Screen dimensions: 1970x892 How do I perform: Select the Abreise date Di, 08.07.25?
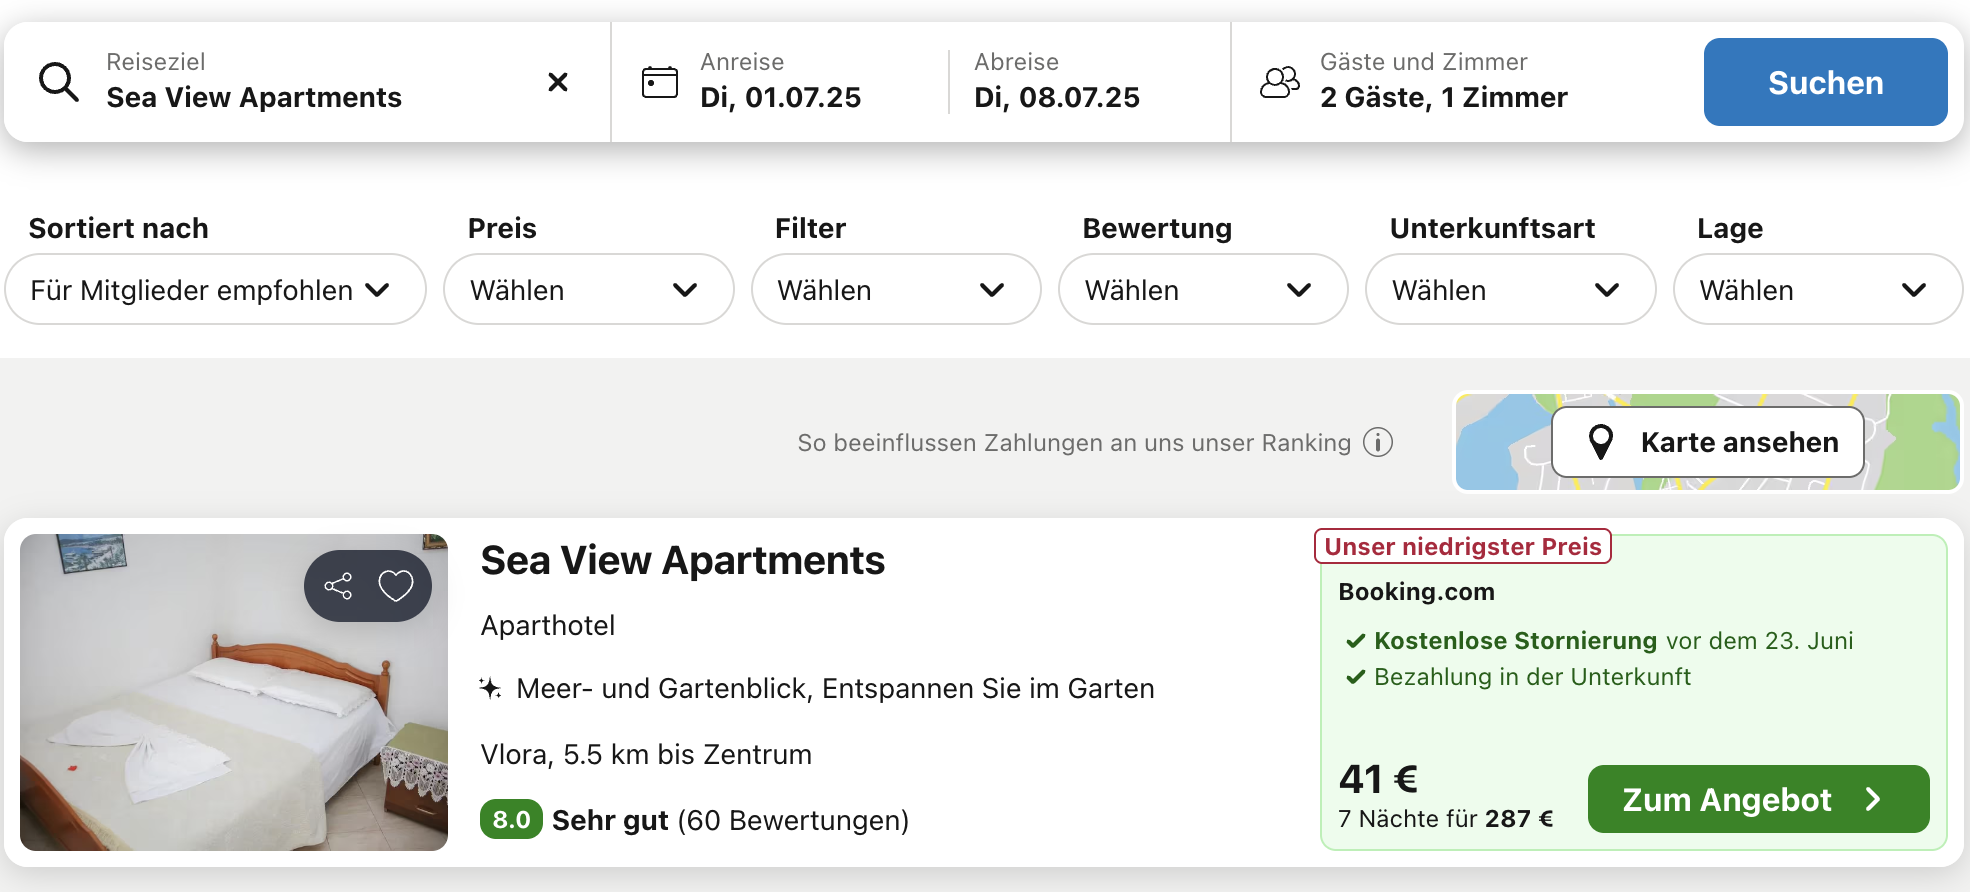(x=1057, y=97)
